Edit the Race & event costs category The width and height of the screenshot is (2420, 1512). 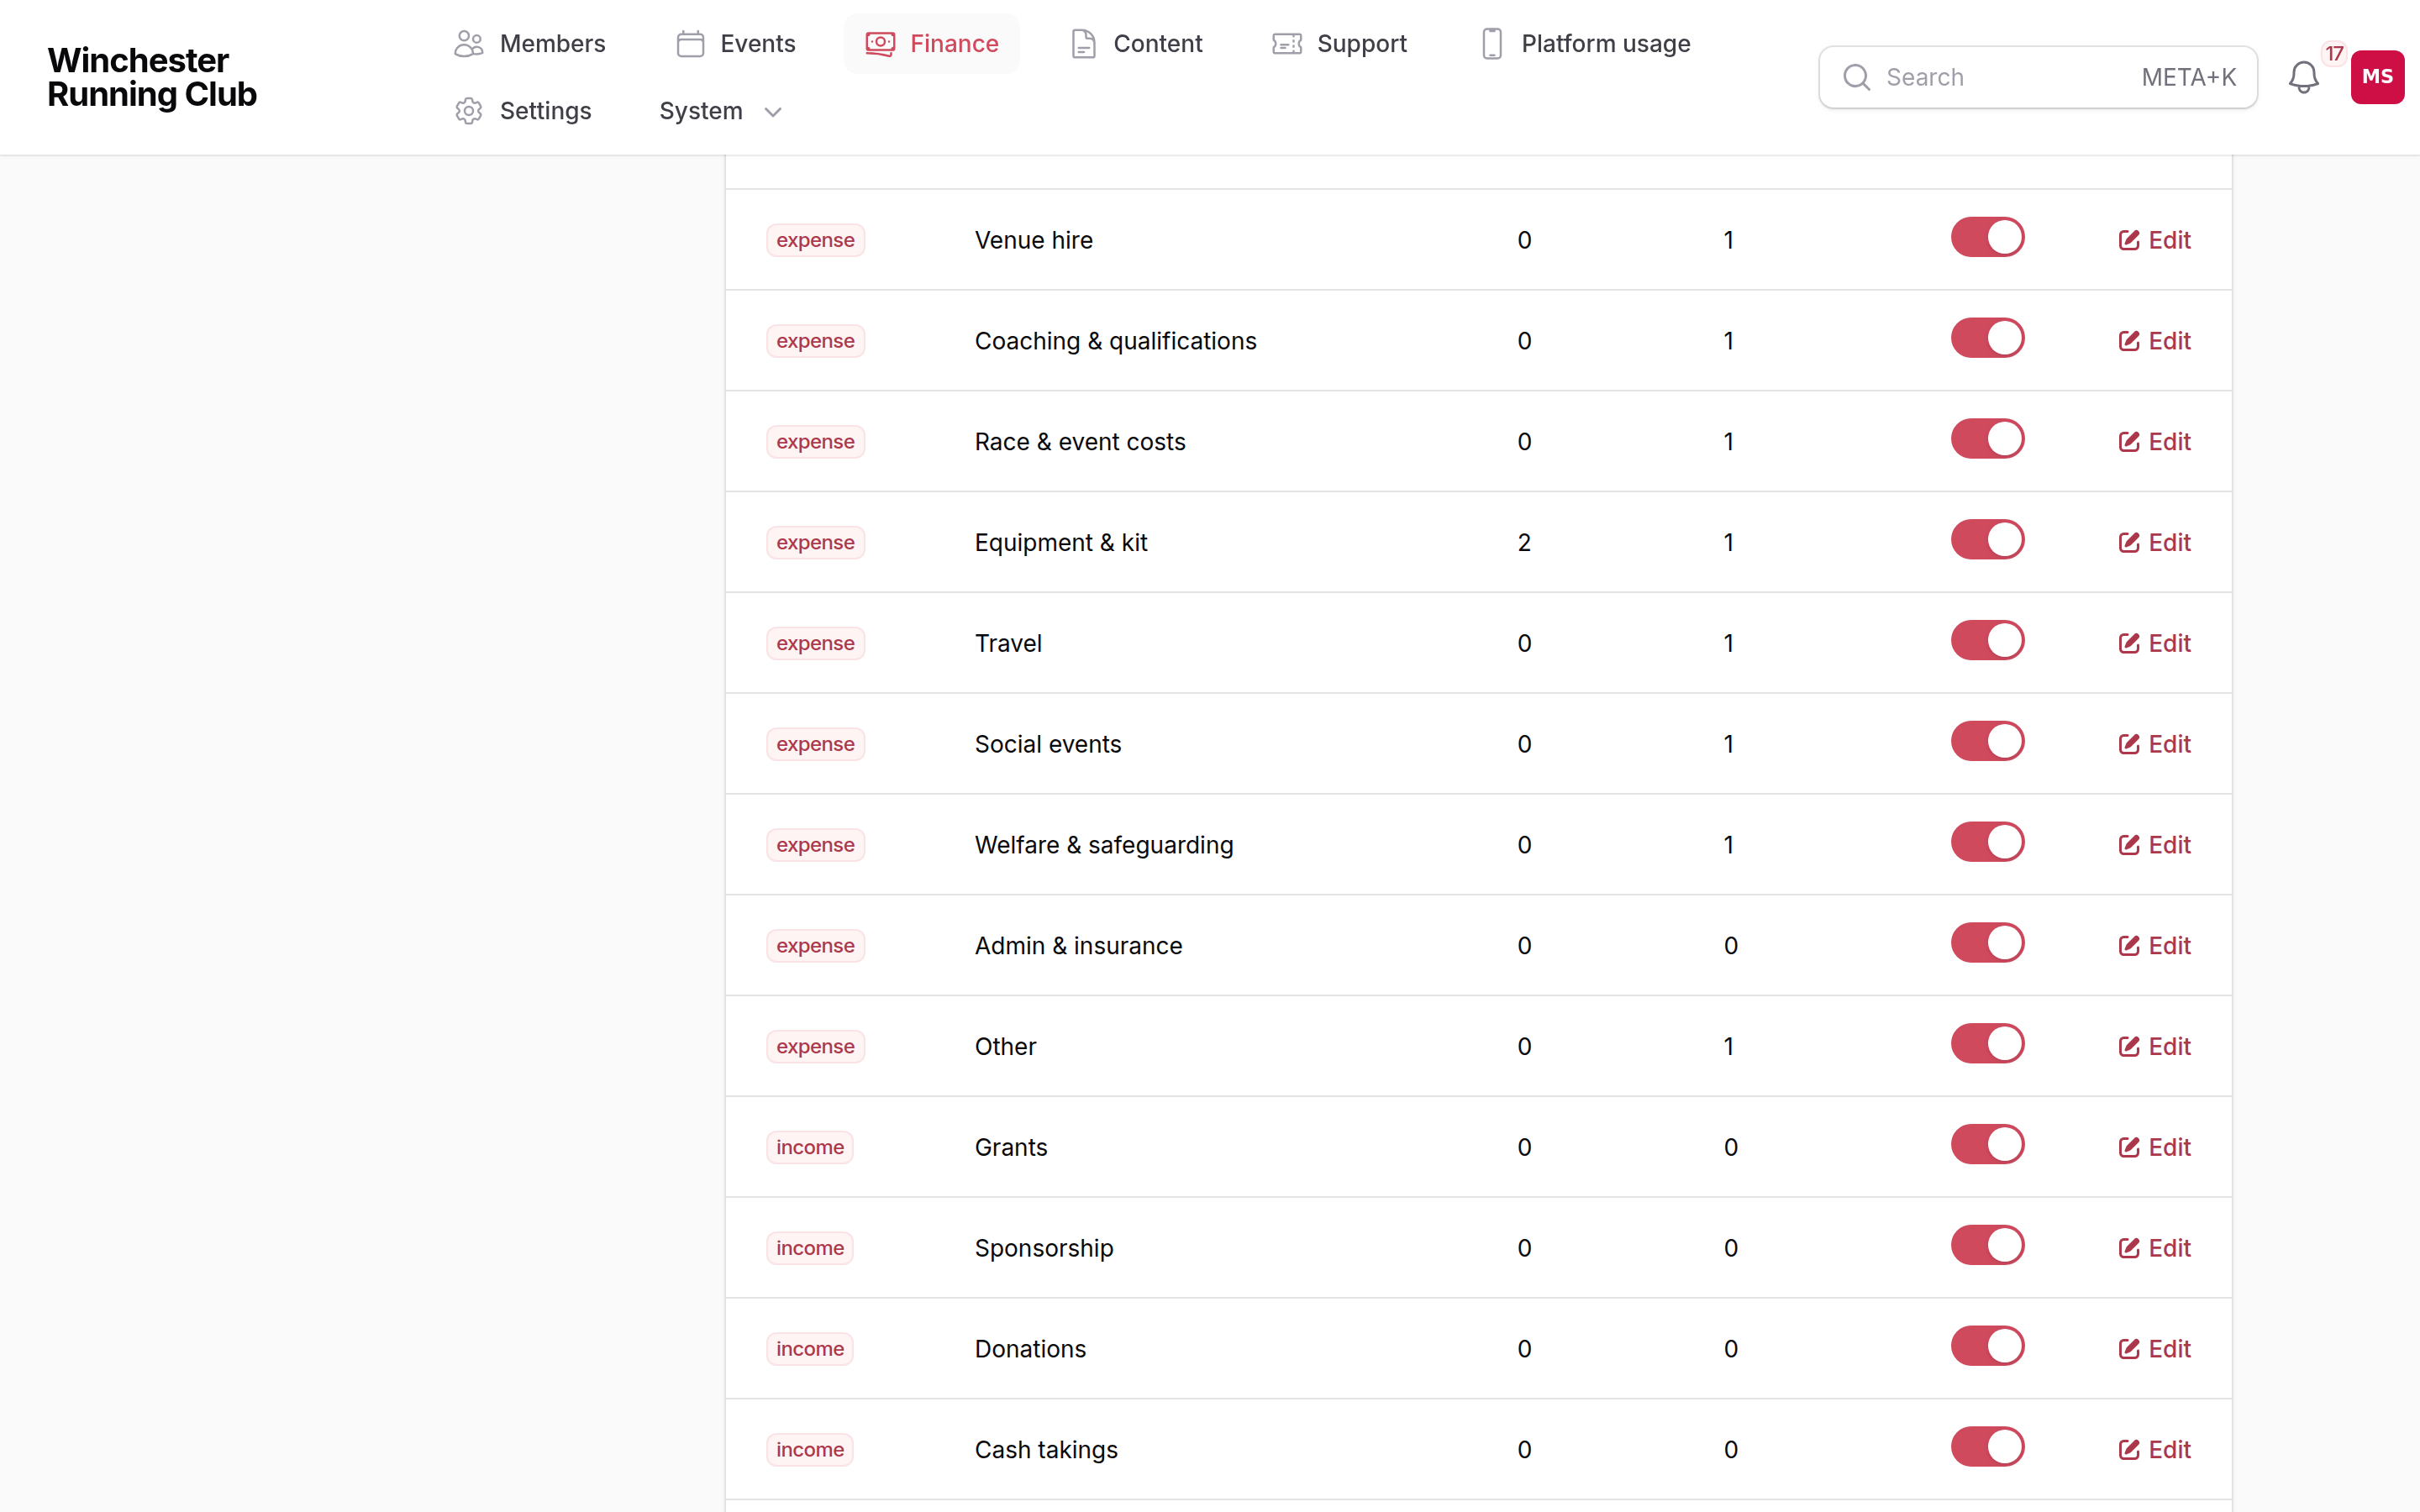[2154, 442]
